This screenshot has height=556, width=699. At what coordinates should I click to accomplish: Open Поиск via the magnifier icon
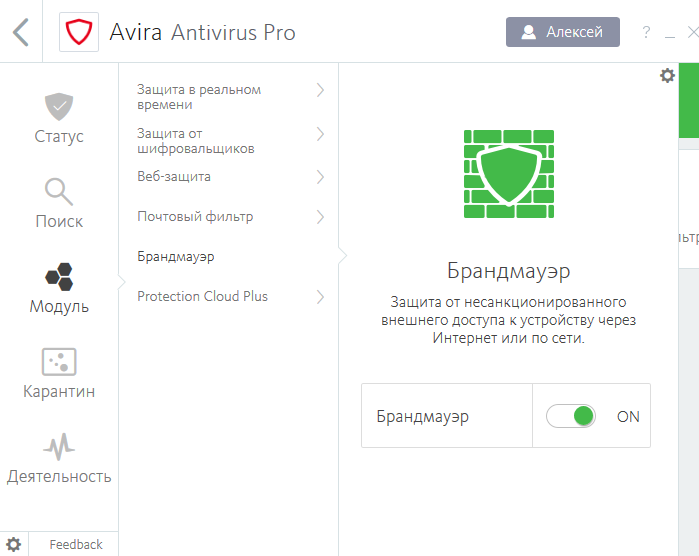click(58, 192)
